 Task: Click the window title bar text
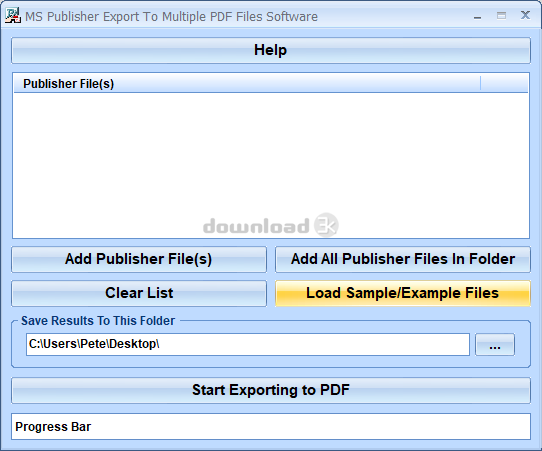click(x=171, y=17)
